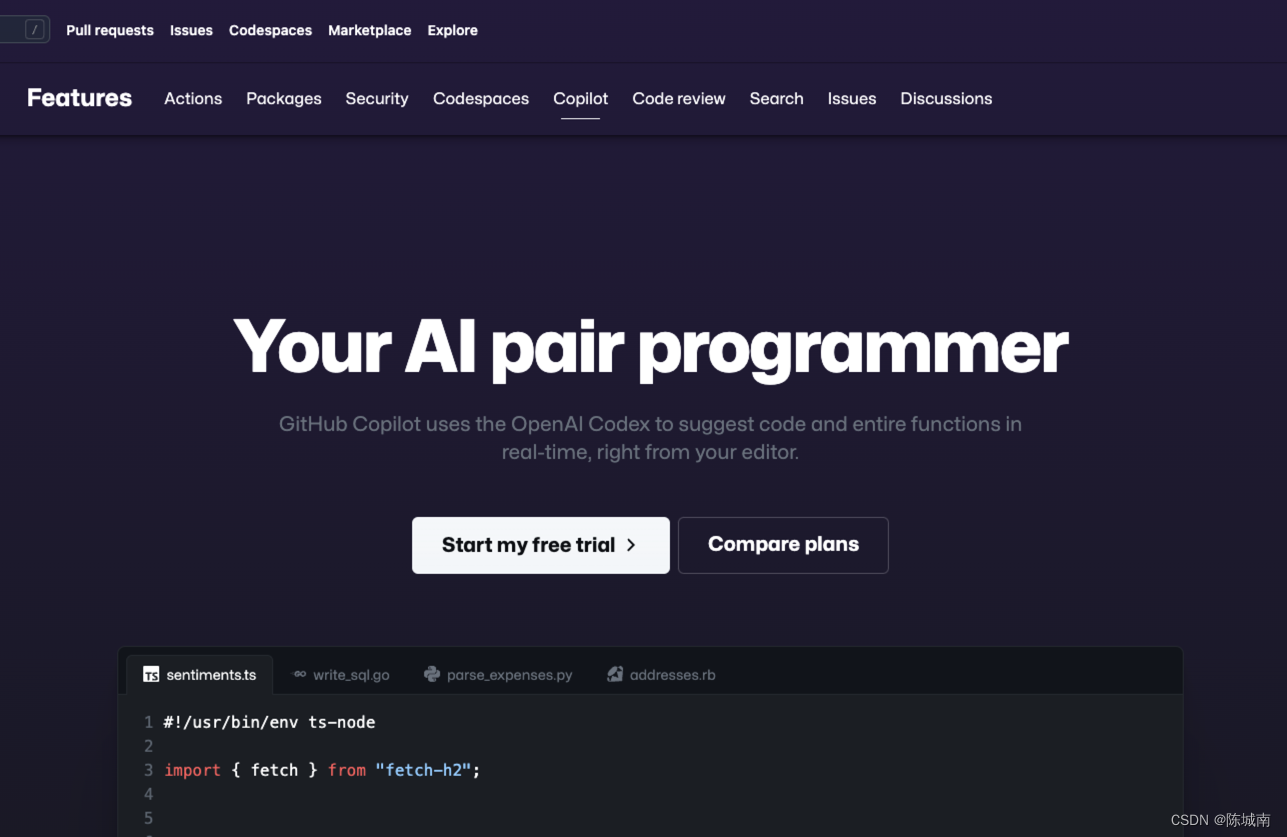1287x837 pixels.
Task: Click the "fetch-h2" string in code
Action: click(x=424, y=770)
